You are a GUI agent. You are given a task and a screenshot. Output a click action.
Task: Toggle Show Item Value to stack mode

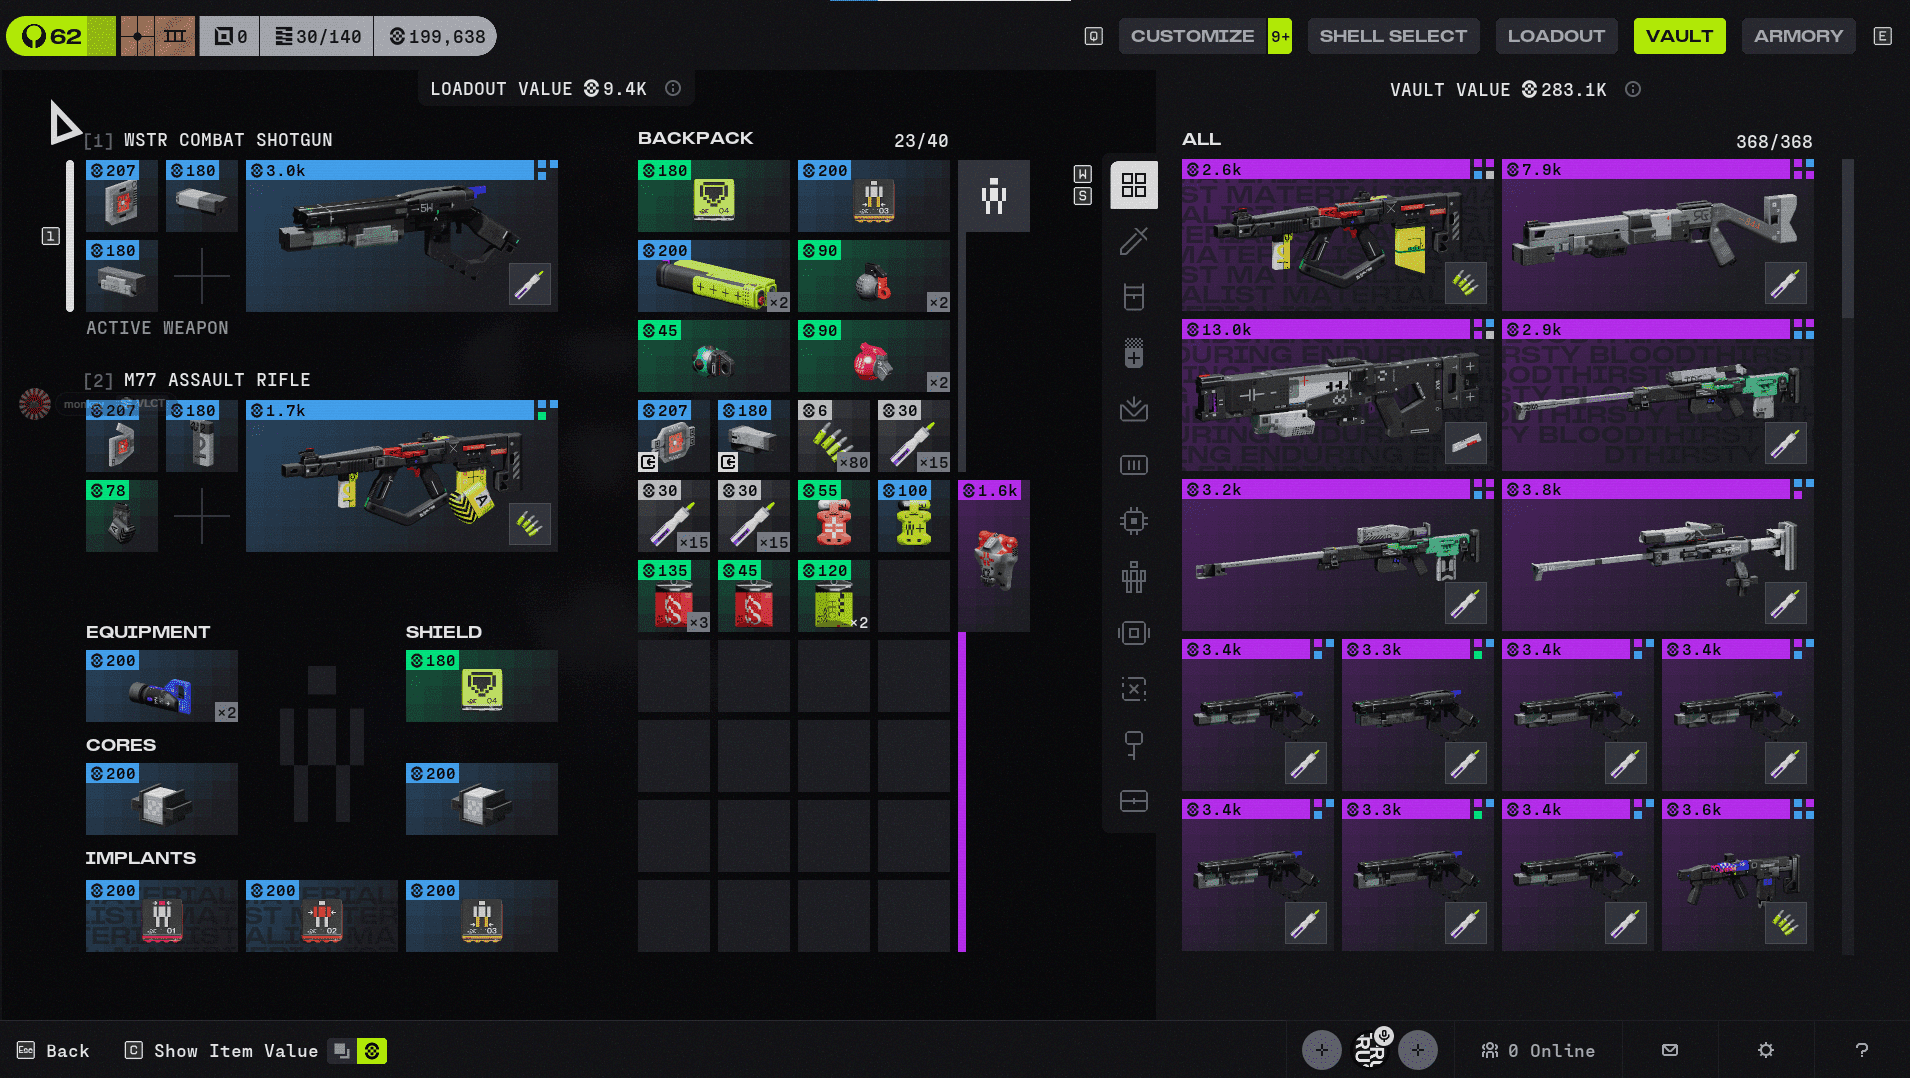[342, 1051]
